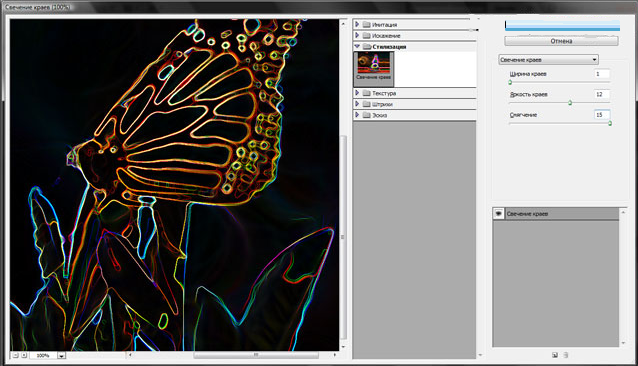Click the Смягчение label
This screenshot has width=638, height=366.
pyautogui.click(x=523, y=115)
